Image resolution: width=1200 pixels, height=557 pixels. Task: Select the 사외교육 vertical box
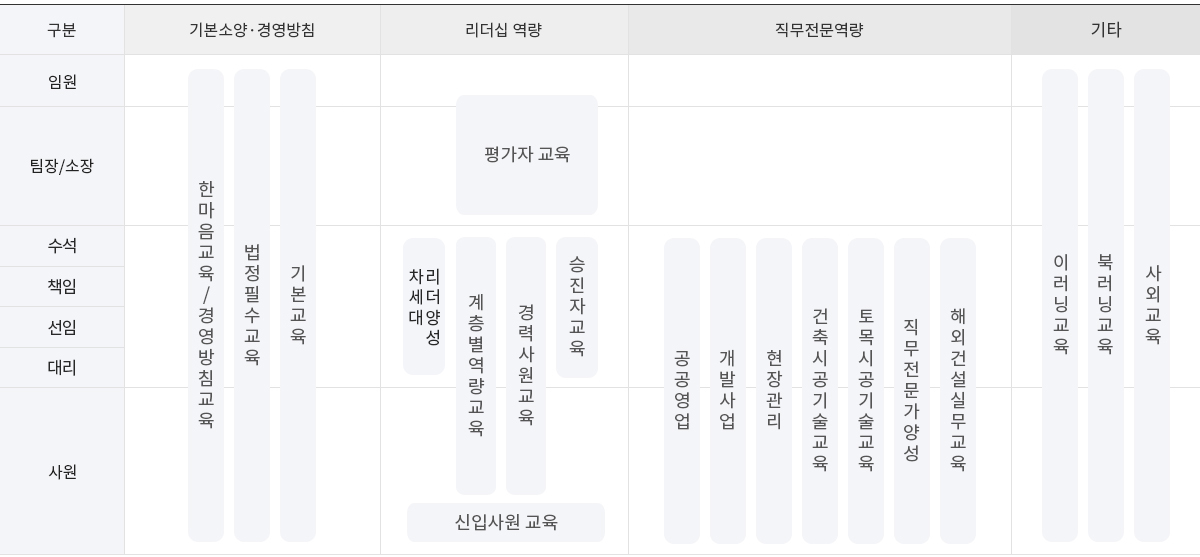pos(1152,305)
